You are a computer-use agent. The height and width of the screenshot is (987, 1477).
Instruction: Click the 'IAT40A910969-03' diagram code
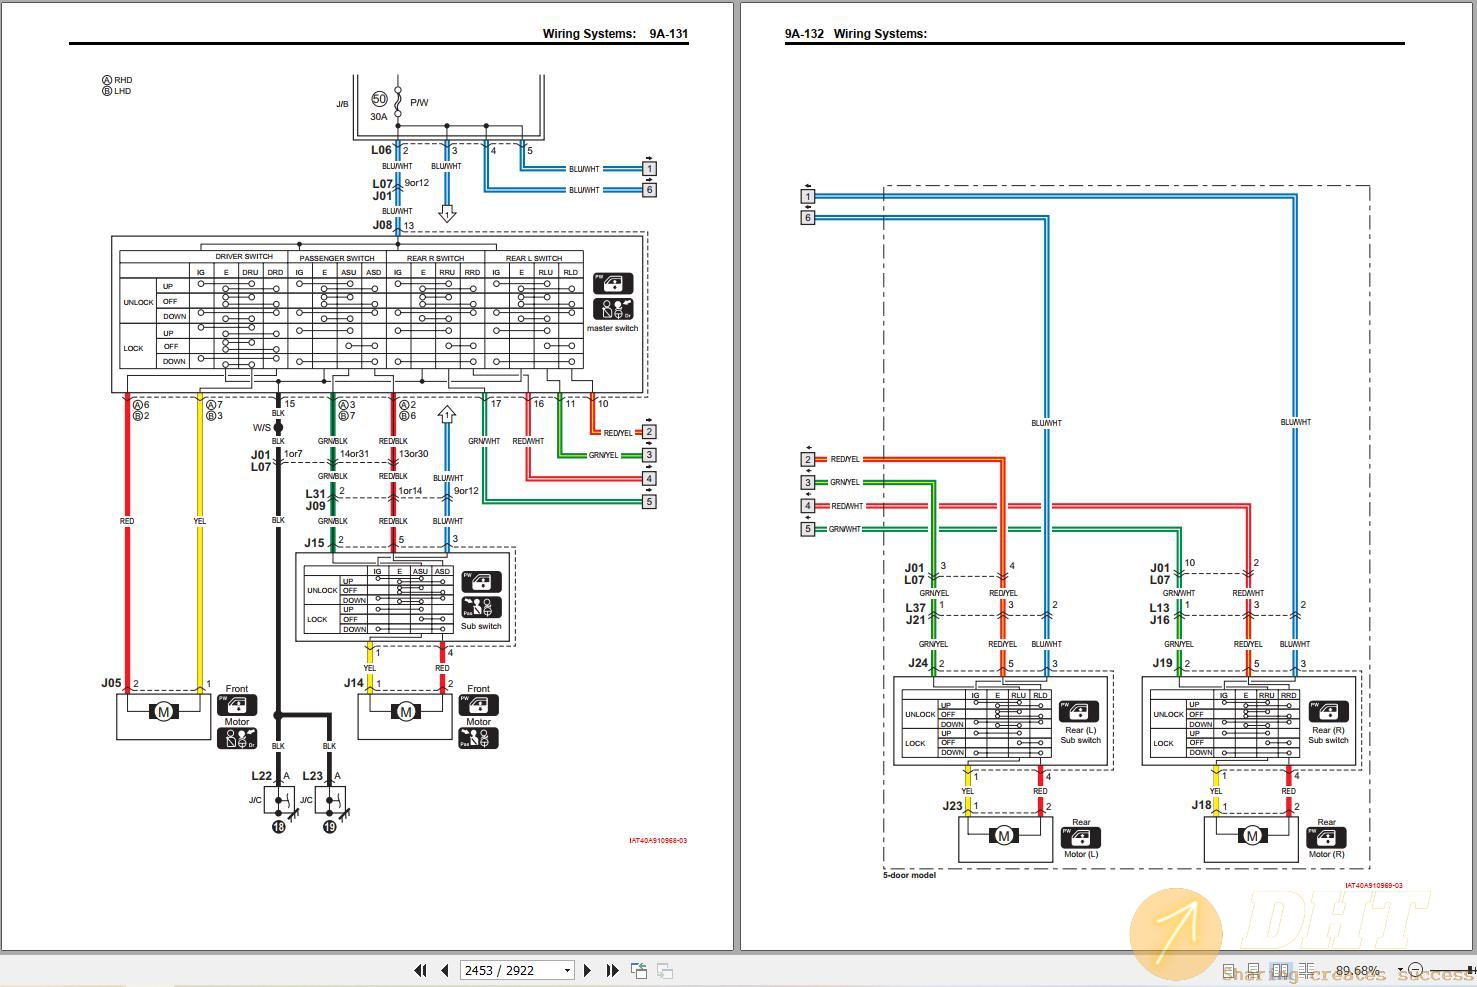click(x=1373, y=885)
